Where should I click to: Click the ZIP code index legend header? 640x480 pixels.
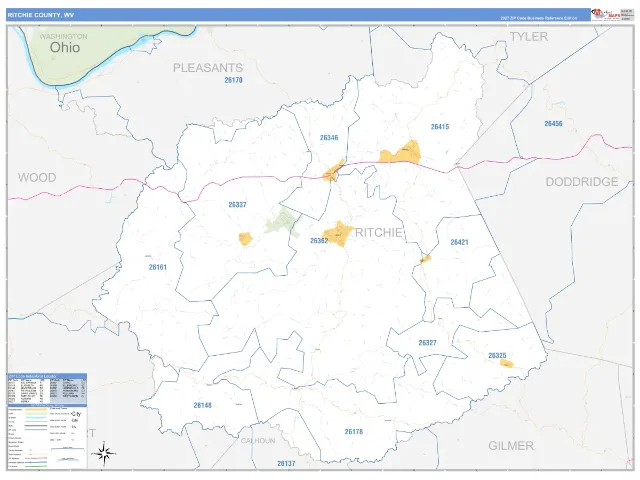(47, 376)
